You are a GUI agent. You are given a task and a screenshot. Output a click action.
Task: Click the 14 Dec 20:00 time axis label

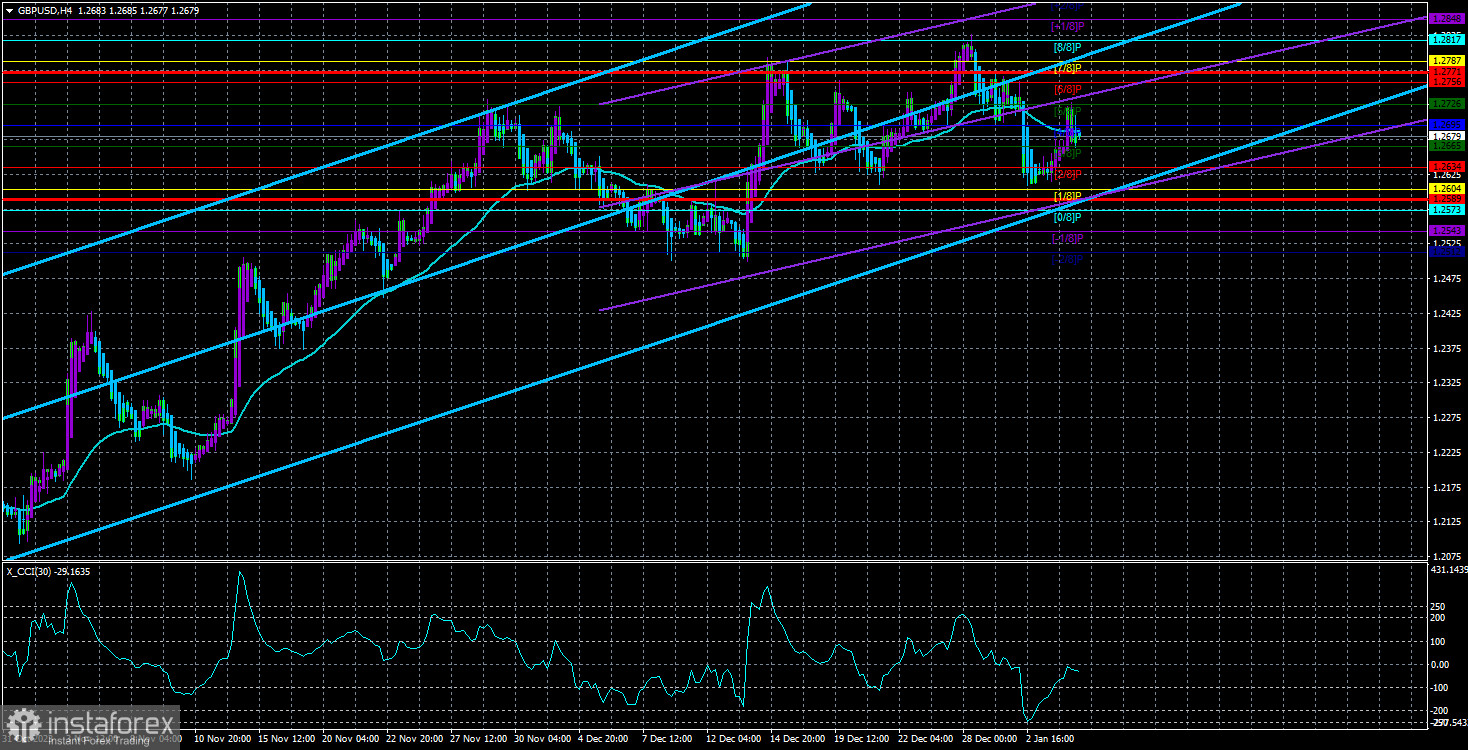point(798,739)
